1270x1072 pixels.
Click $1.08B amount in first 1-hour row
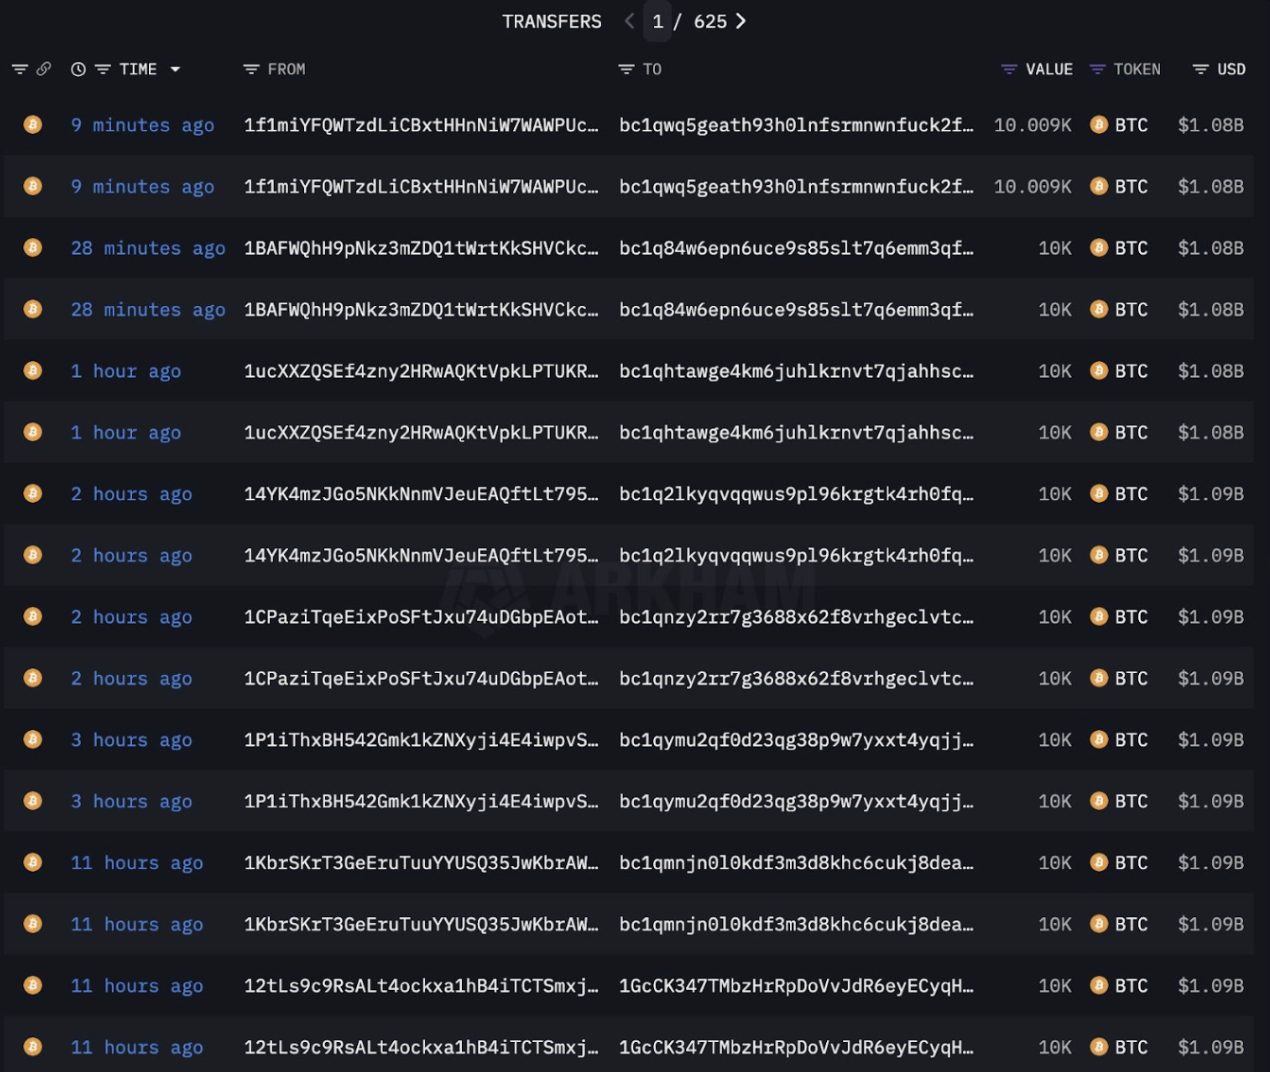coord(1211,371)
